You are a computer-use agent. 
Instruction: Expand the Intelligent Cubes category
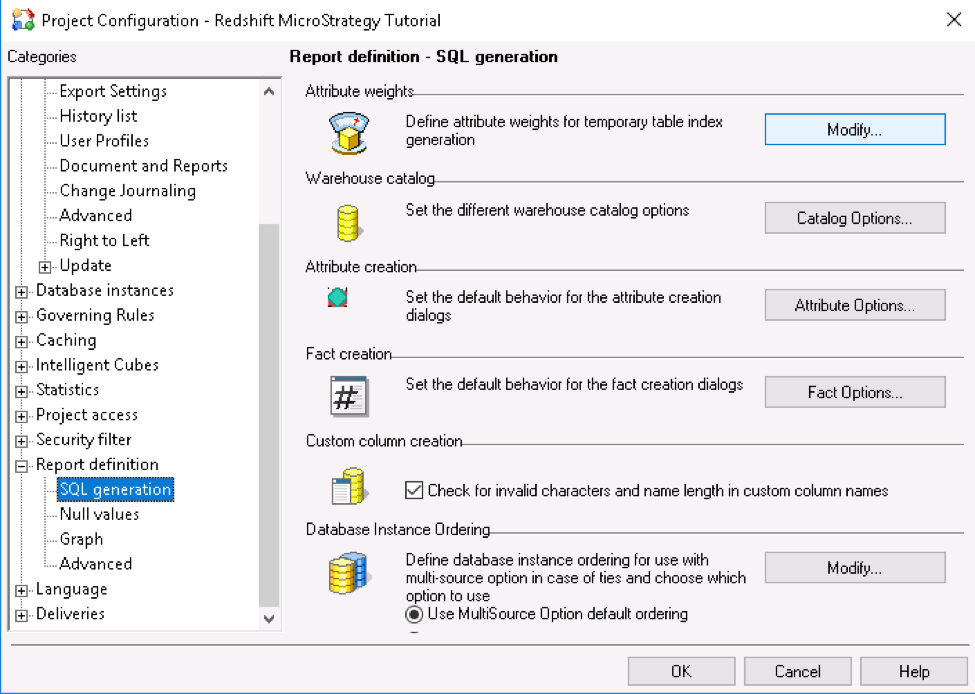(22, 364)
